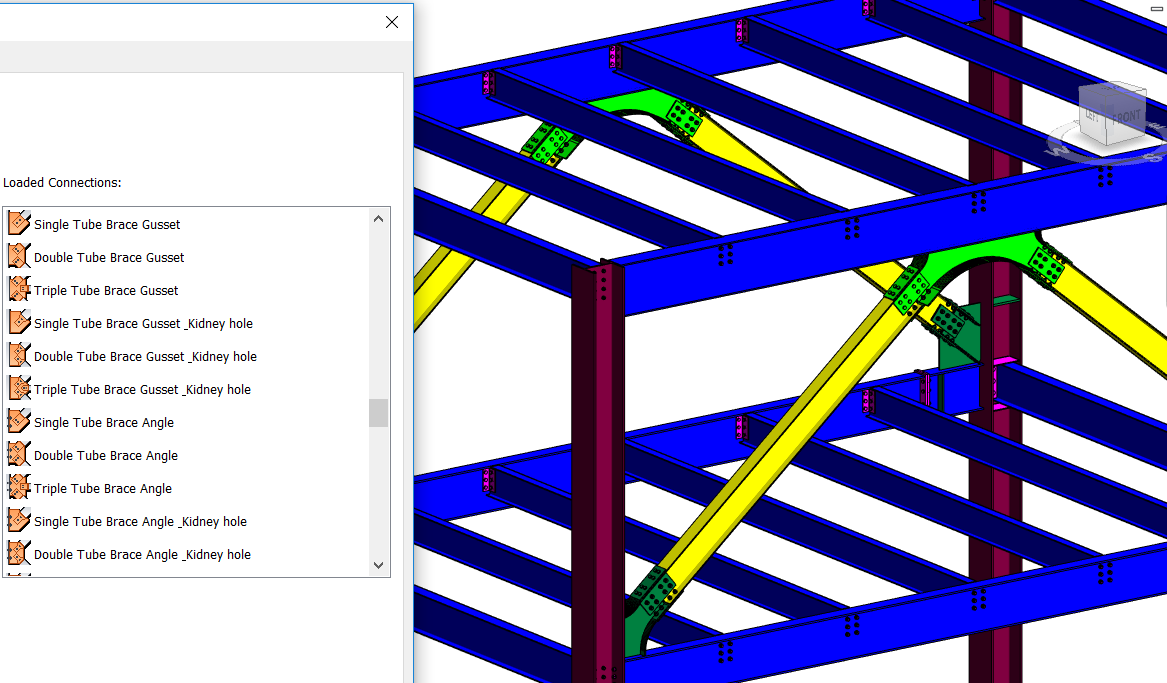Select the Double Tube Brace Angle icon

point(18,454)
